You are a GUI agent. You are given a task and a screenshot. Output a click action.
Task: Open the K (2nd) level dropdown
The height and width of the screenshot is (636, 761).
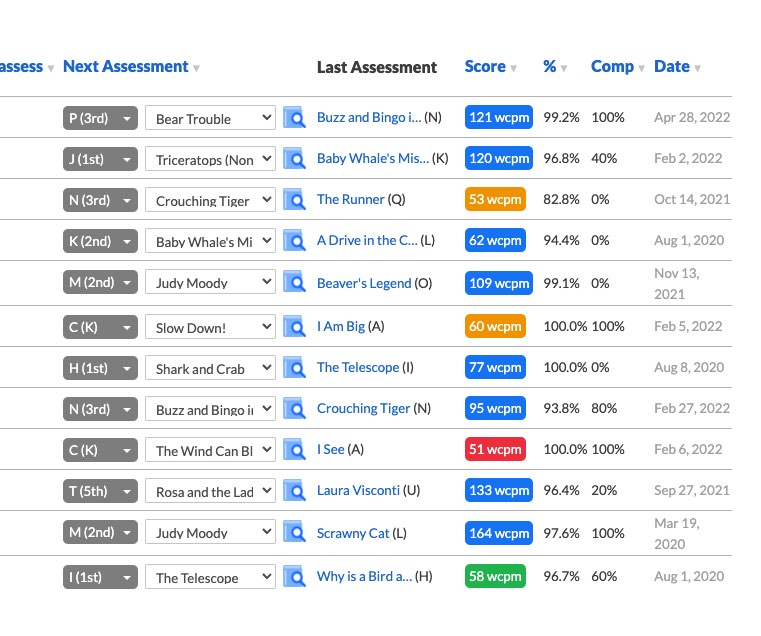point(100,241)
